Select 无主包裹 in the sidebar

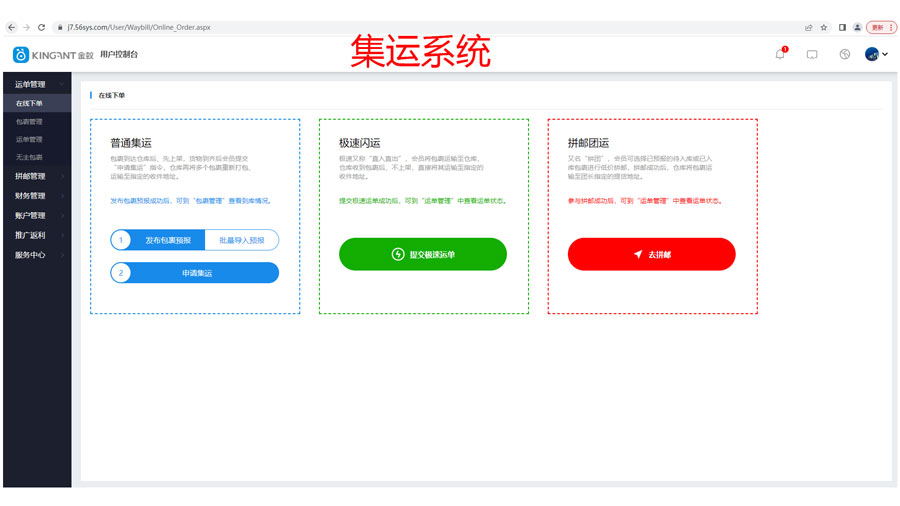tap(30, 157)
